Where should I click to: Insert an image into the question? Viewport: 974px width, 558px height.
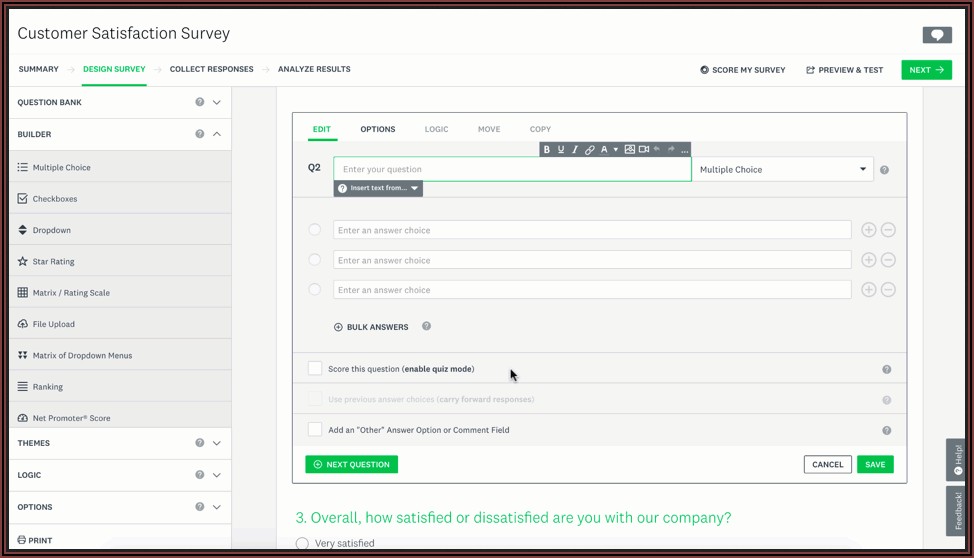629,150
